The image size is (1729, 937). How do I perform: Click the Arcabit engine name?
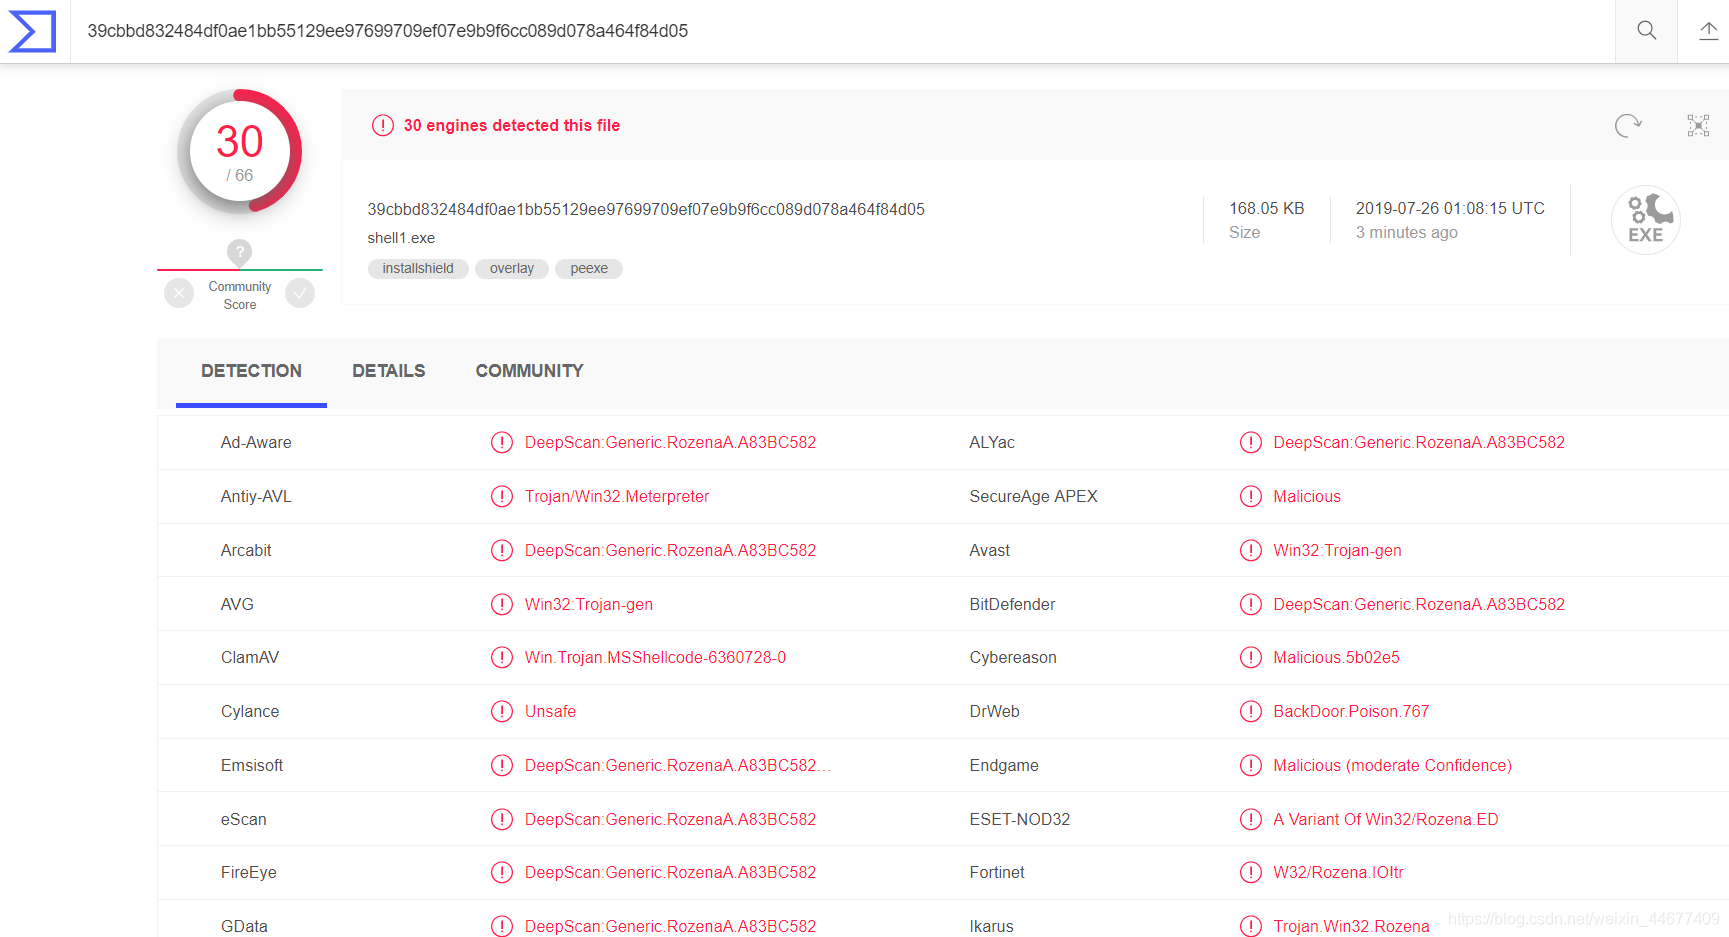tap(246, 550)
